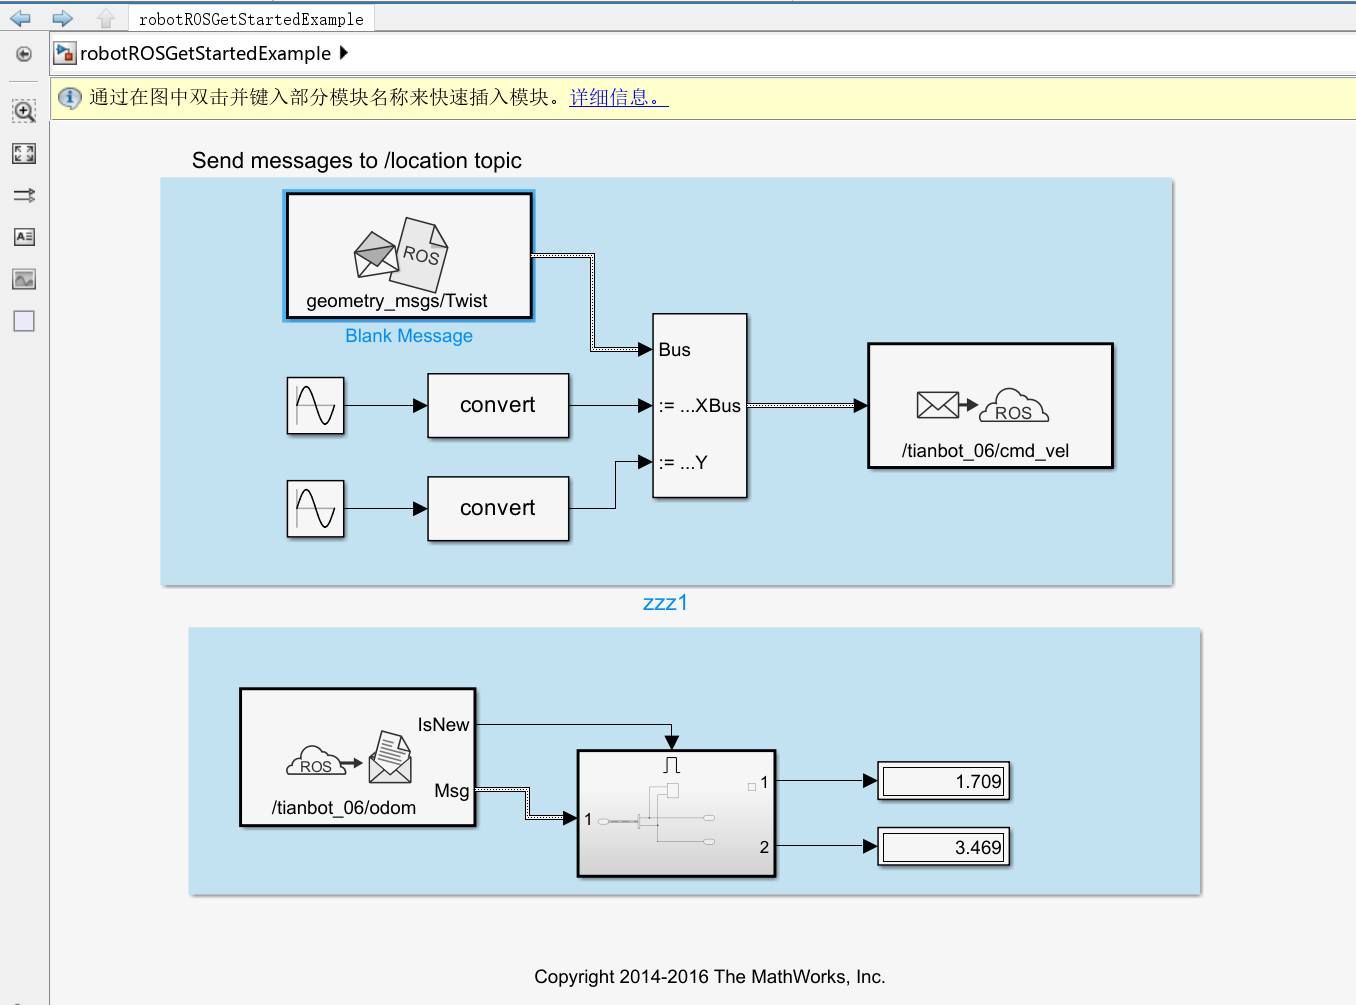Select the ROS Publish /tianbot_06/cmd_vel block
The image size is (1356, 1005).
point(990,406)
